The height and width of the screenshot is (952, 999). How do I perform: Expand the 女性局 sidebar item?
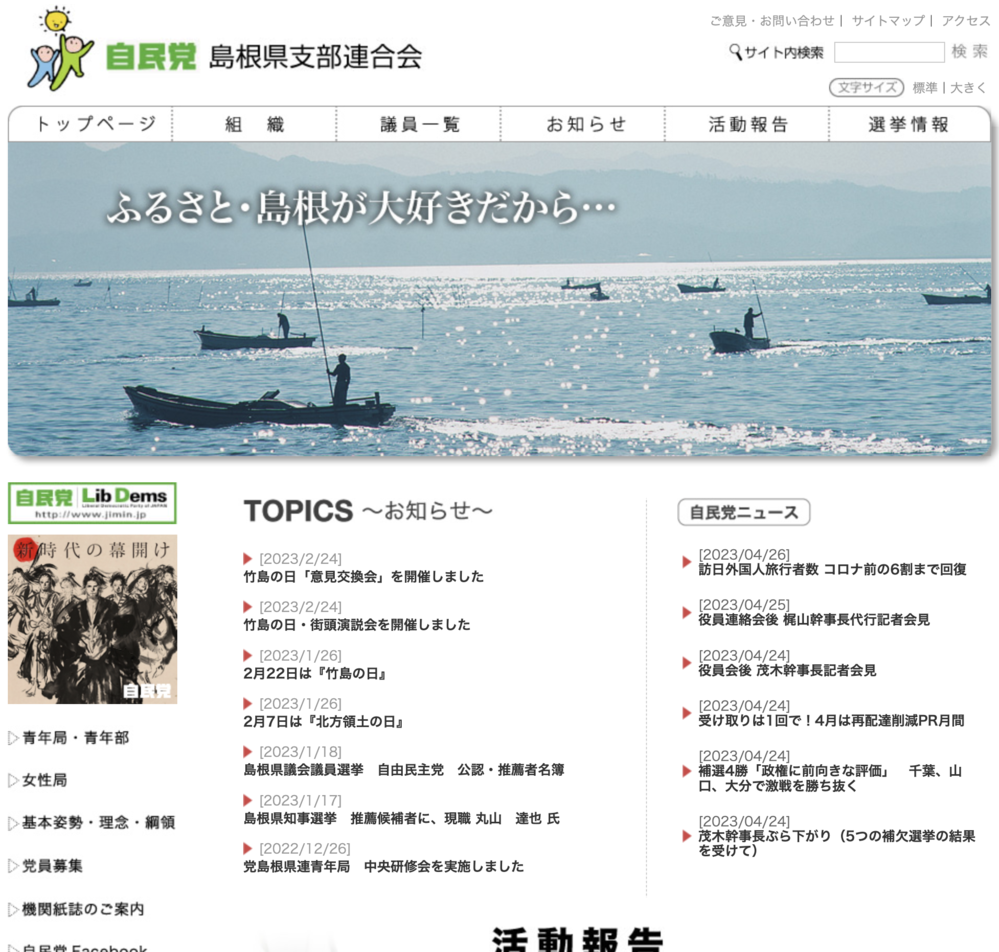pos(44,780)
